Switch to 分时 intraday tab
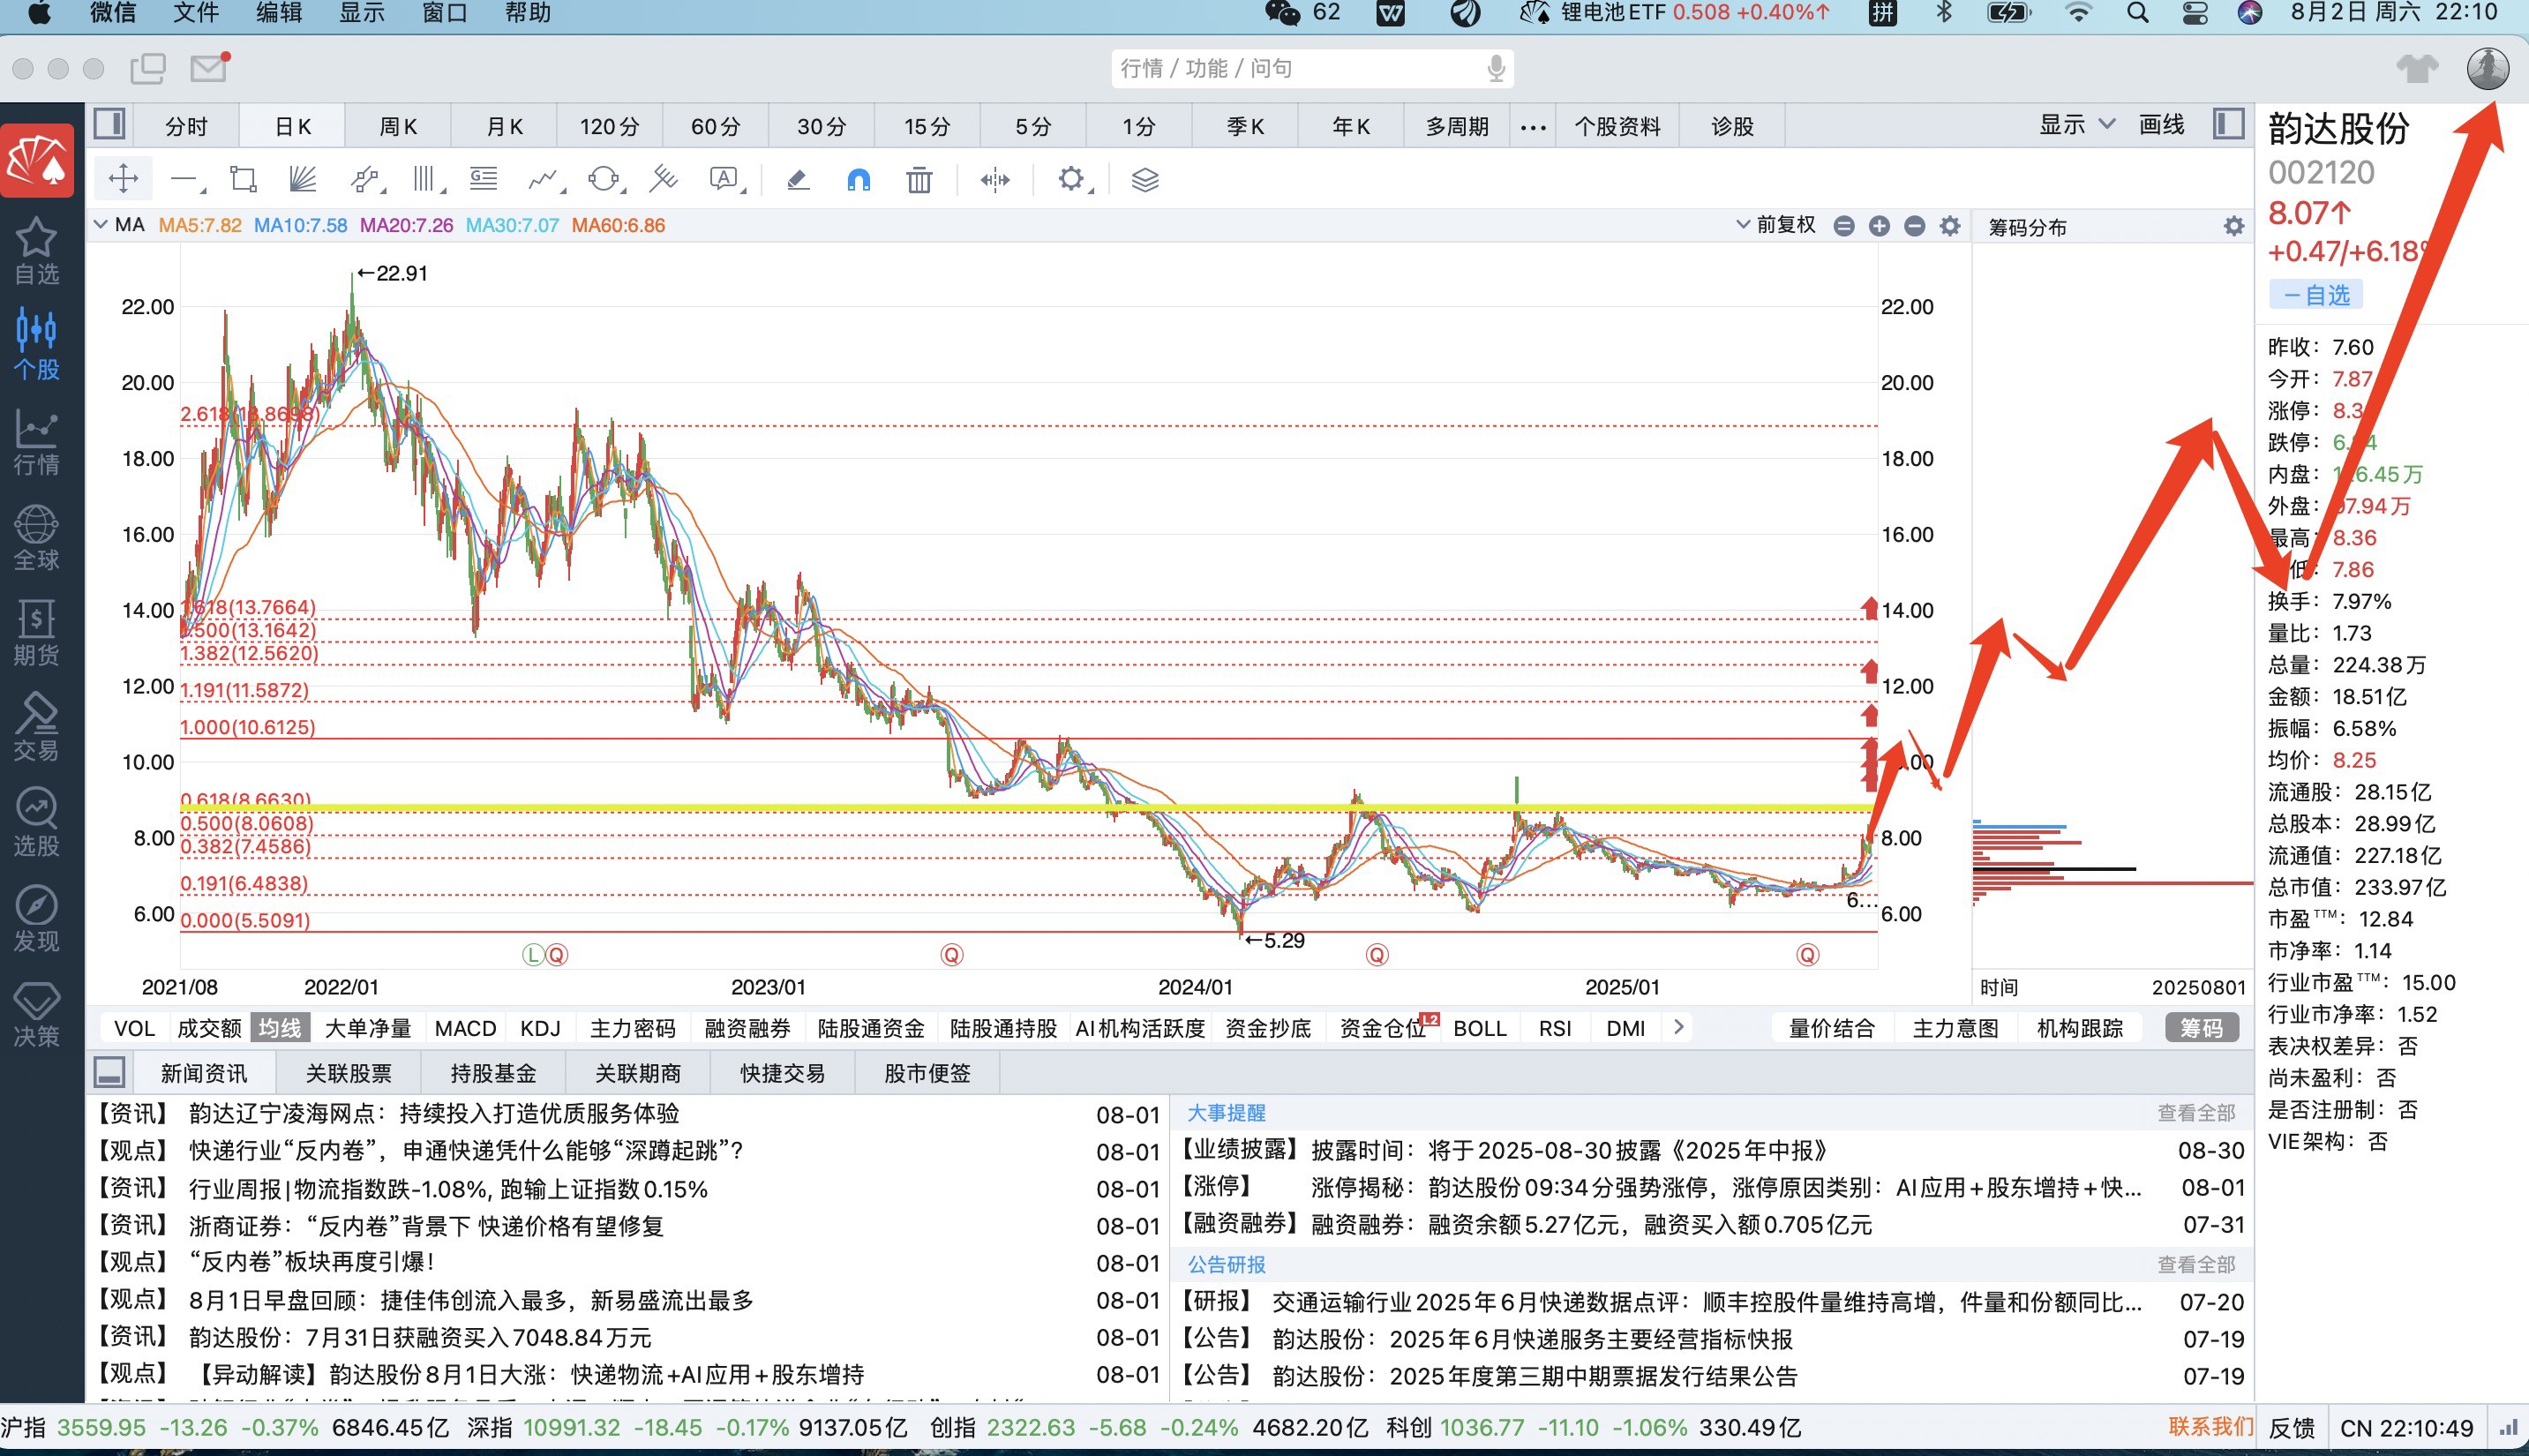The image size is (2529, 1456). tap(186, 127)
